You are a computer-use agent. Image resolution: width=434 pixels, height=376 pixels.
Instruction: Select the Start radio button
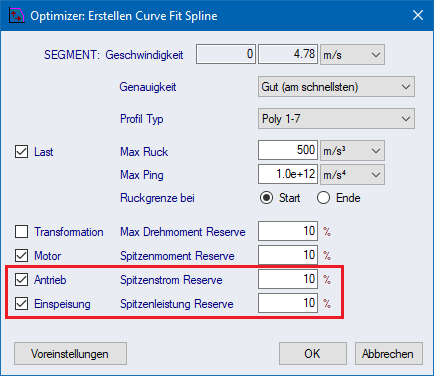[266, 198]
